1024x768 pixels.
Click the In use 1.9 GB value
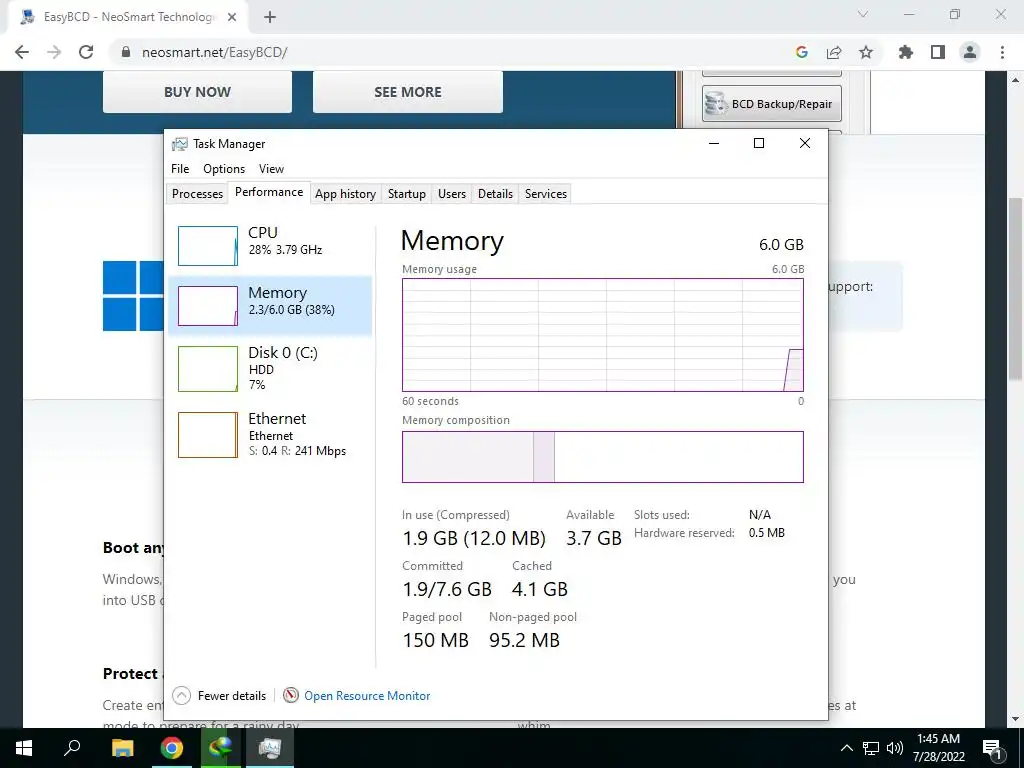click(x=473, y=538)
